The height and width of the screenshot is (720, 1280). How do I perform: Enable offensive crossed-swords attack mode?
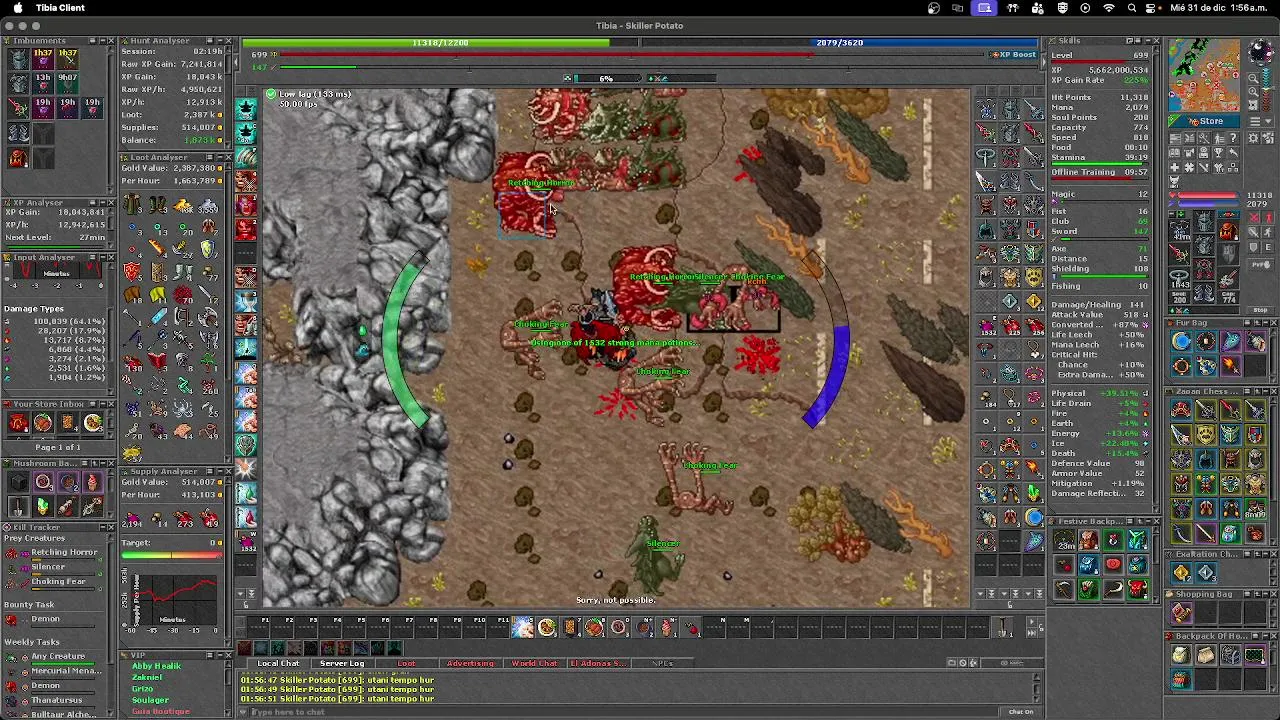[1253, 218]
